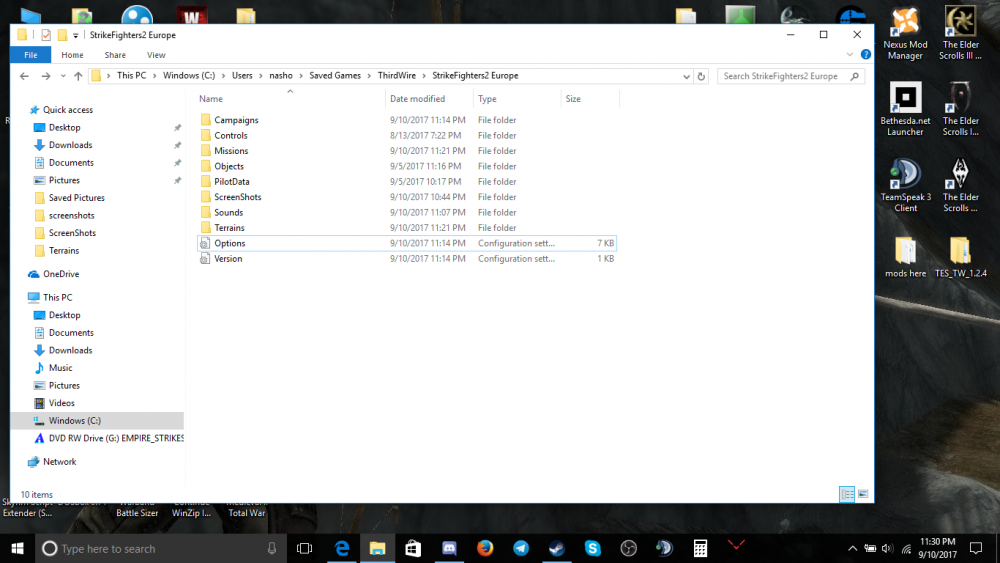
Task: Open the 'mods here' desktop folder
Action: click(x=905, y=257)
